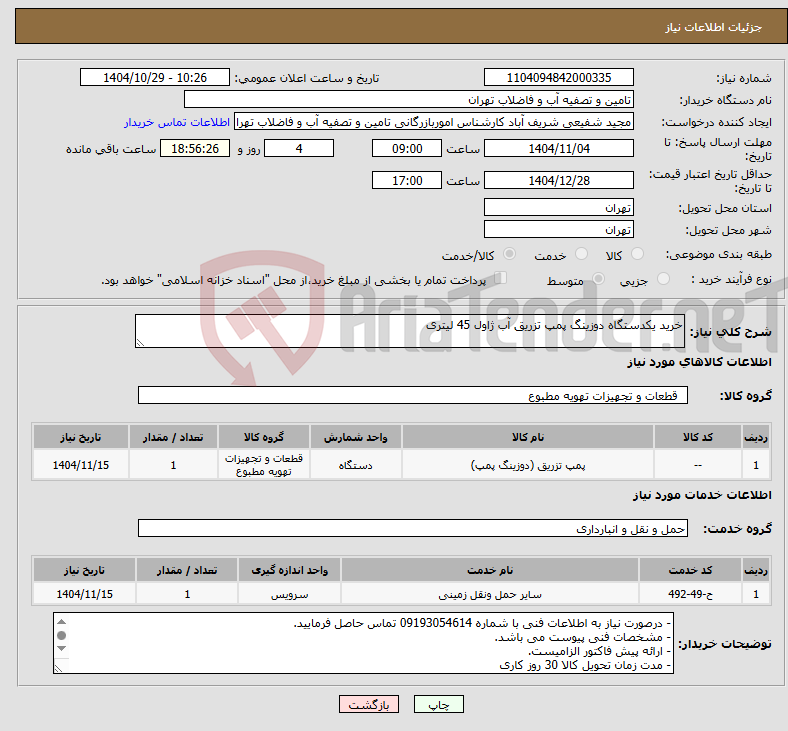The width and height of the screenshot is (788, 731).
Task: Select the خدمت radio button
Action: 581,254
